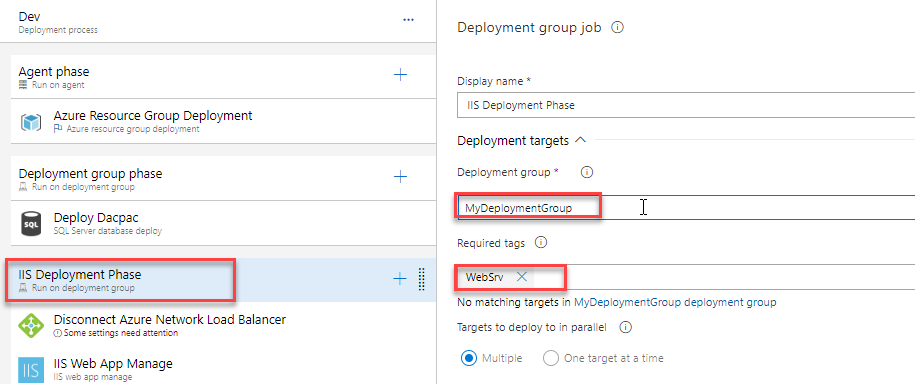The width and height of the screenshot is (915, 384).
Task: Click the Azure Resource Group Deployment cube icon
Action: 30,122
